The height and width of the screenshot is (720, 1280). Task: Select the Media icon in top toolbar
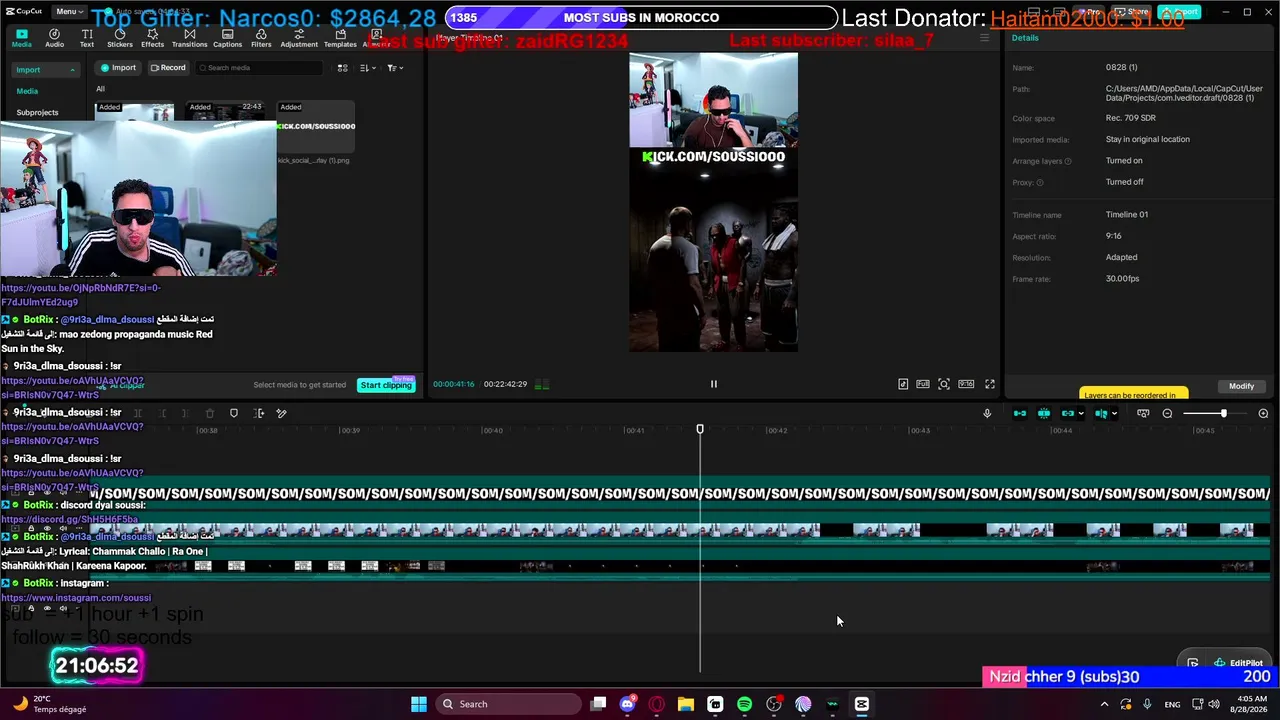pos(21,38)
